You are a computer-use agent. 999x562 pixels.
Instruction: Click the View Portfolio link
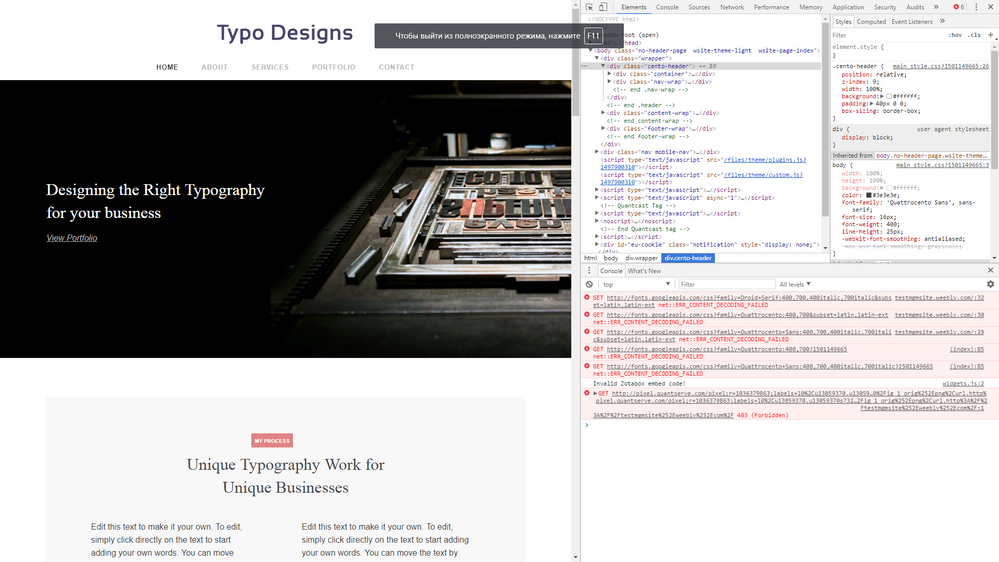pos(72,238)
